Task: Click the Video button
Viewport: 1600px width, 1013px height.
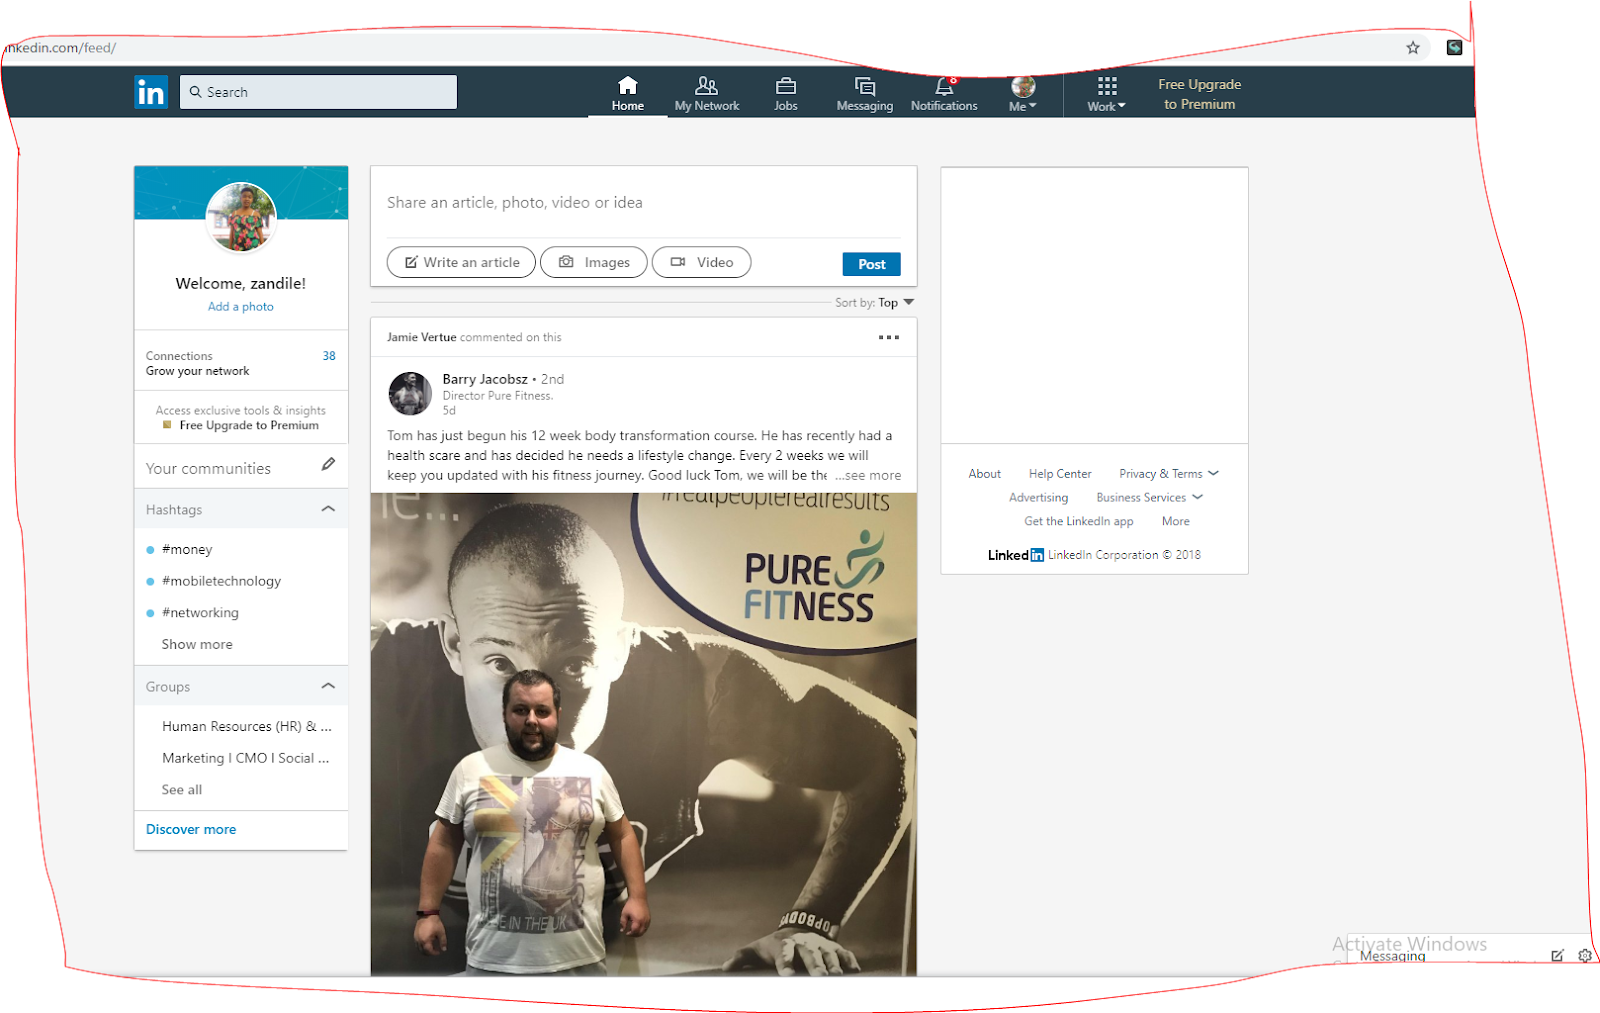Action: pos(702,262)
